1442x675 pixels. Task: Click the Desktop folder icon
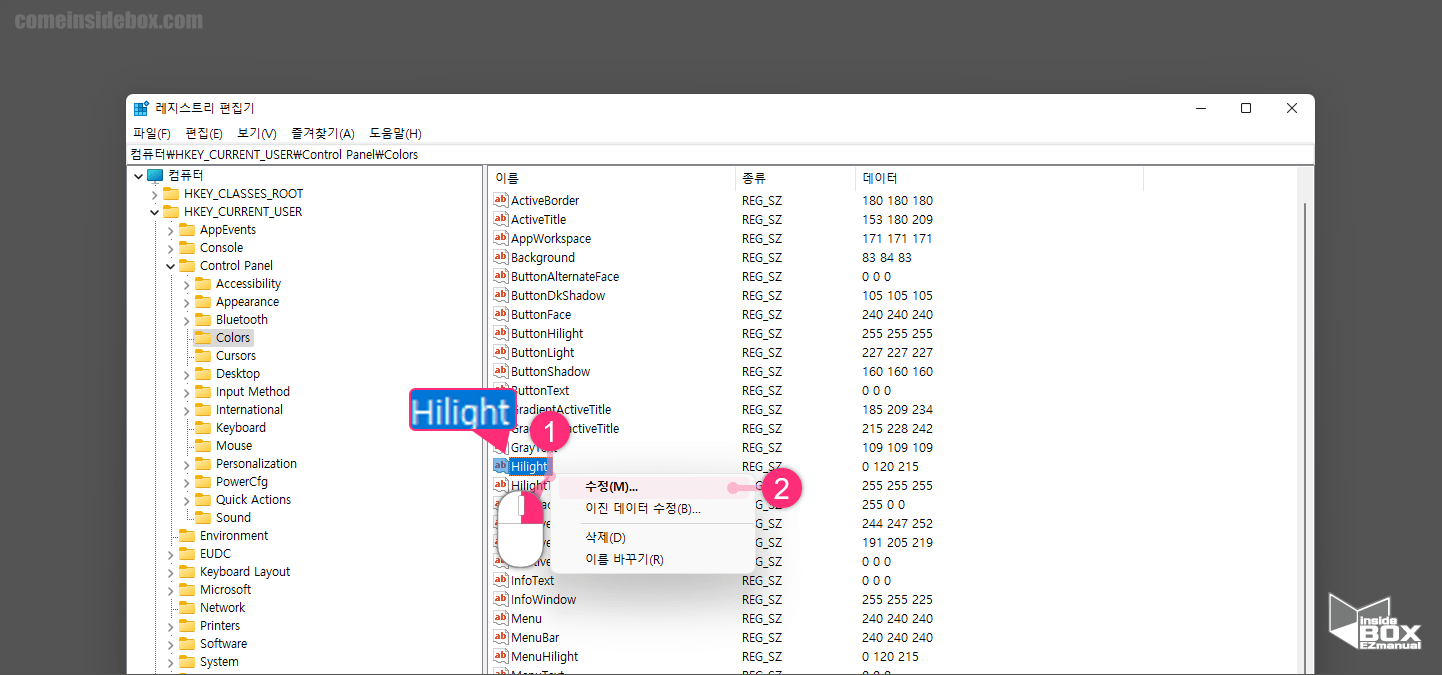[x=201, y=373]
